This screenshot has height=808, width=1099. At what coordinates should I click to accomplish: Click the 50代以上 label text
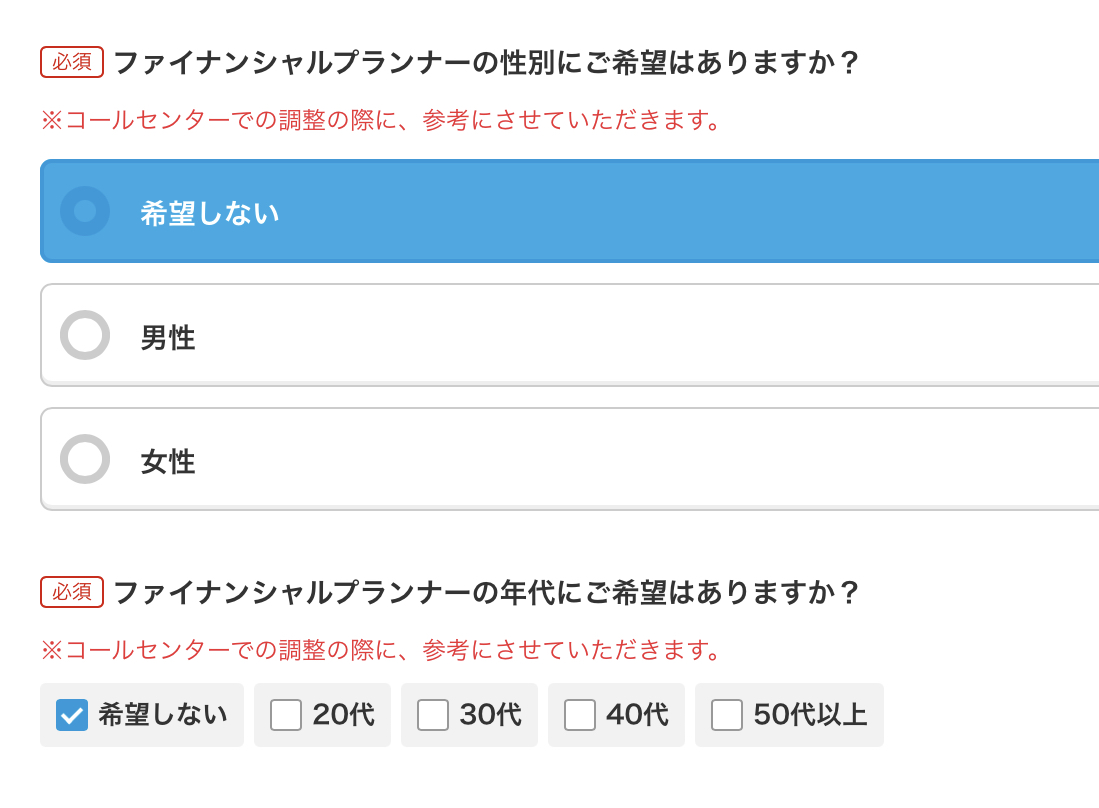[810, 715]
